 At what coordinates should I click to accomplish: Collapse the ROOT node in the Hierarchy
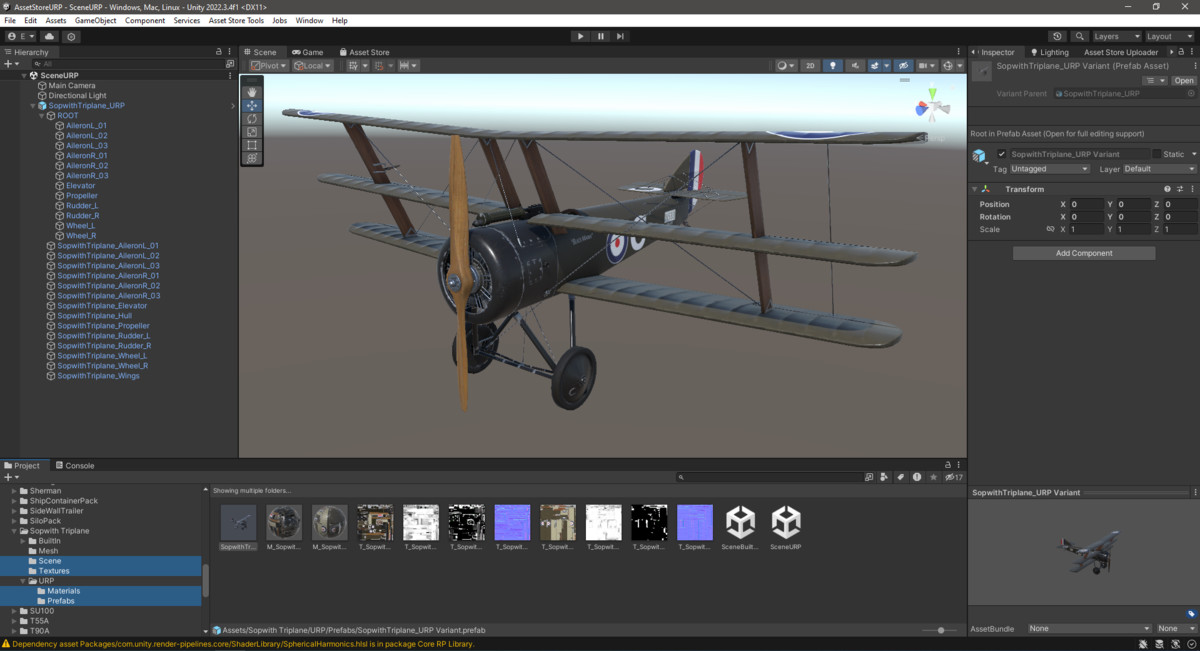coord(40,115)
